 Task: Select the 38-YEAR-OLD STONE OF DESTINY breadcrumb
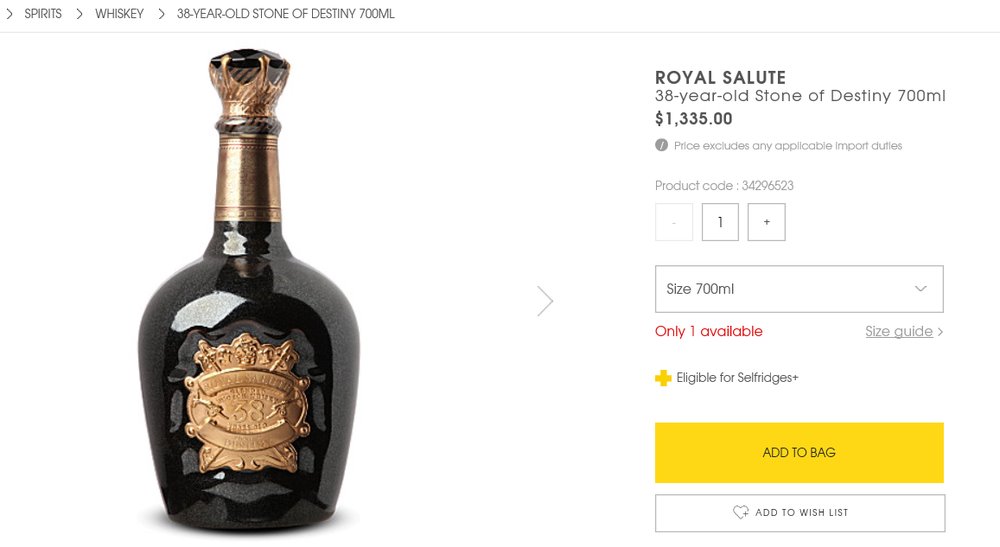pos(285,14)
